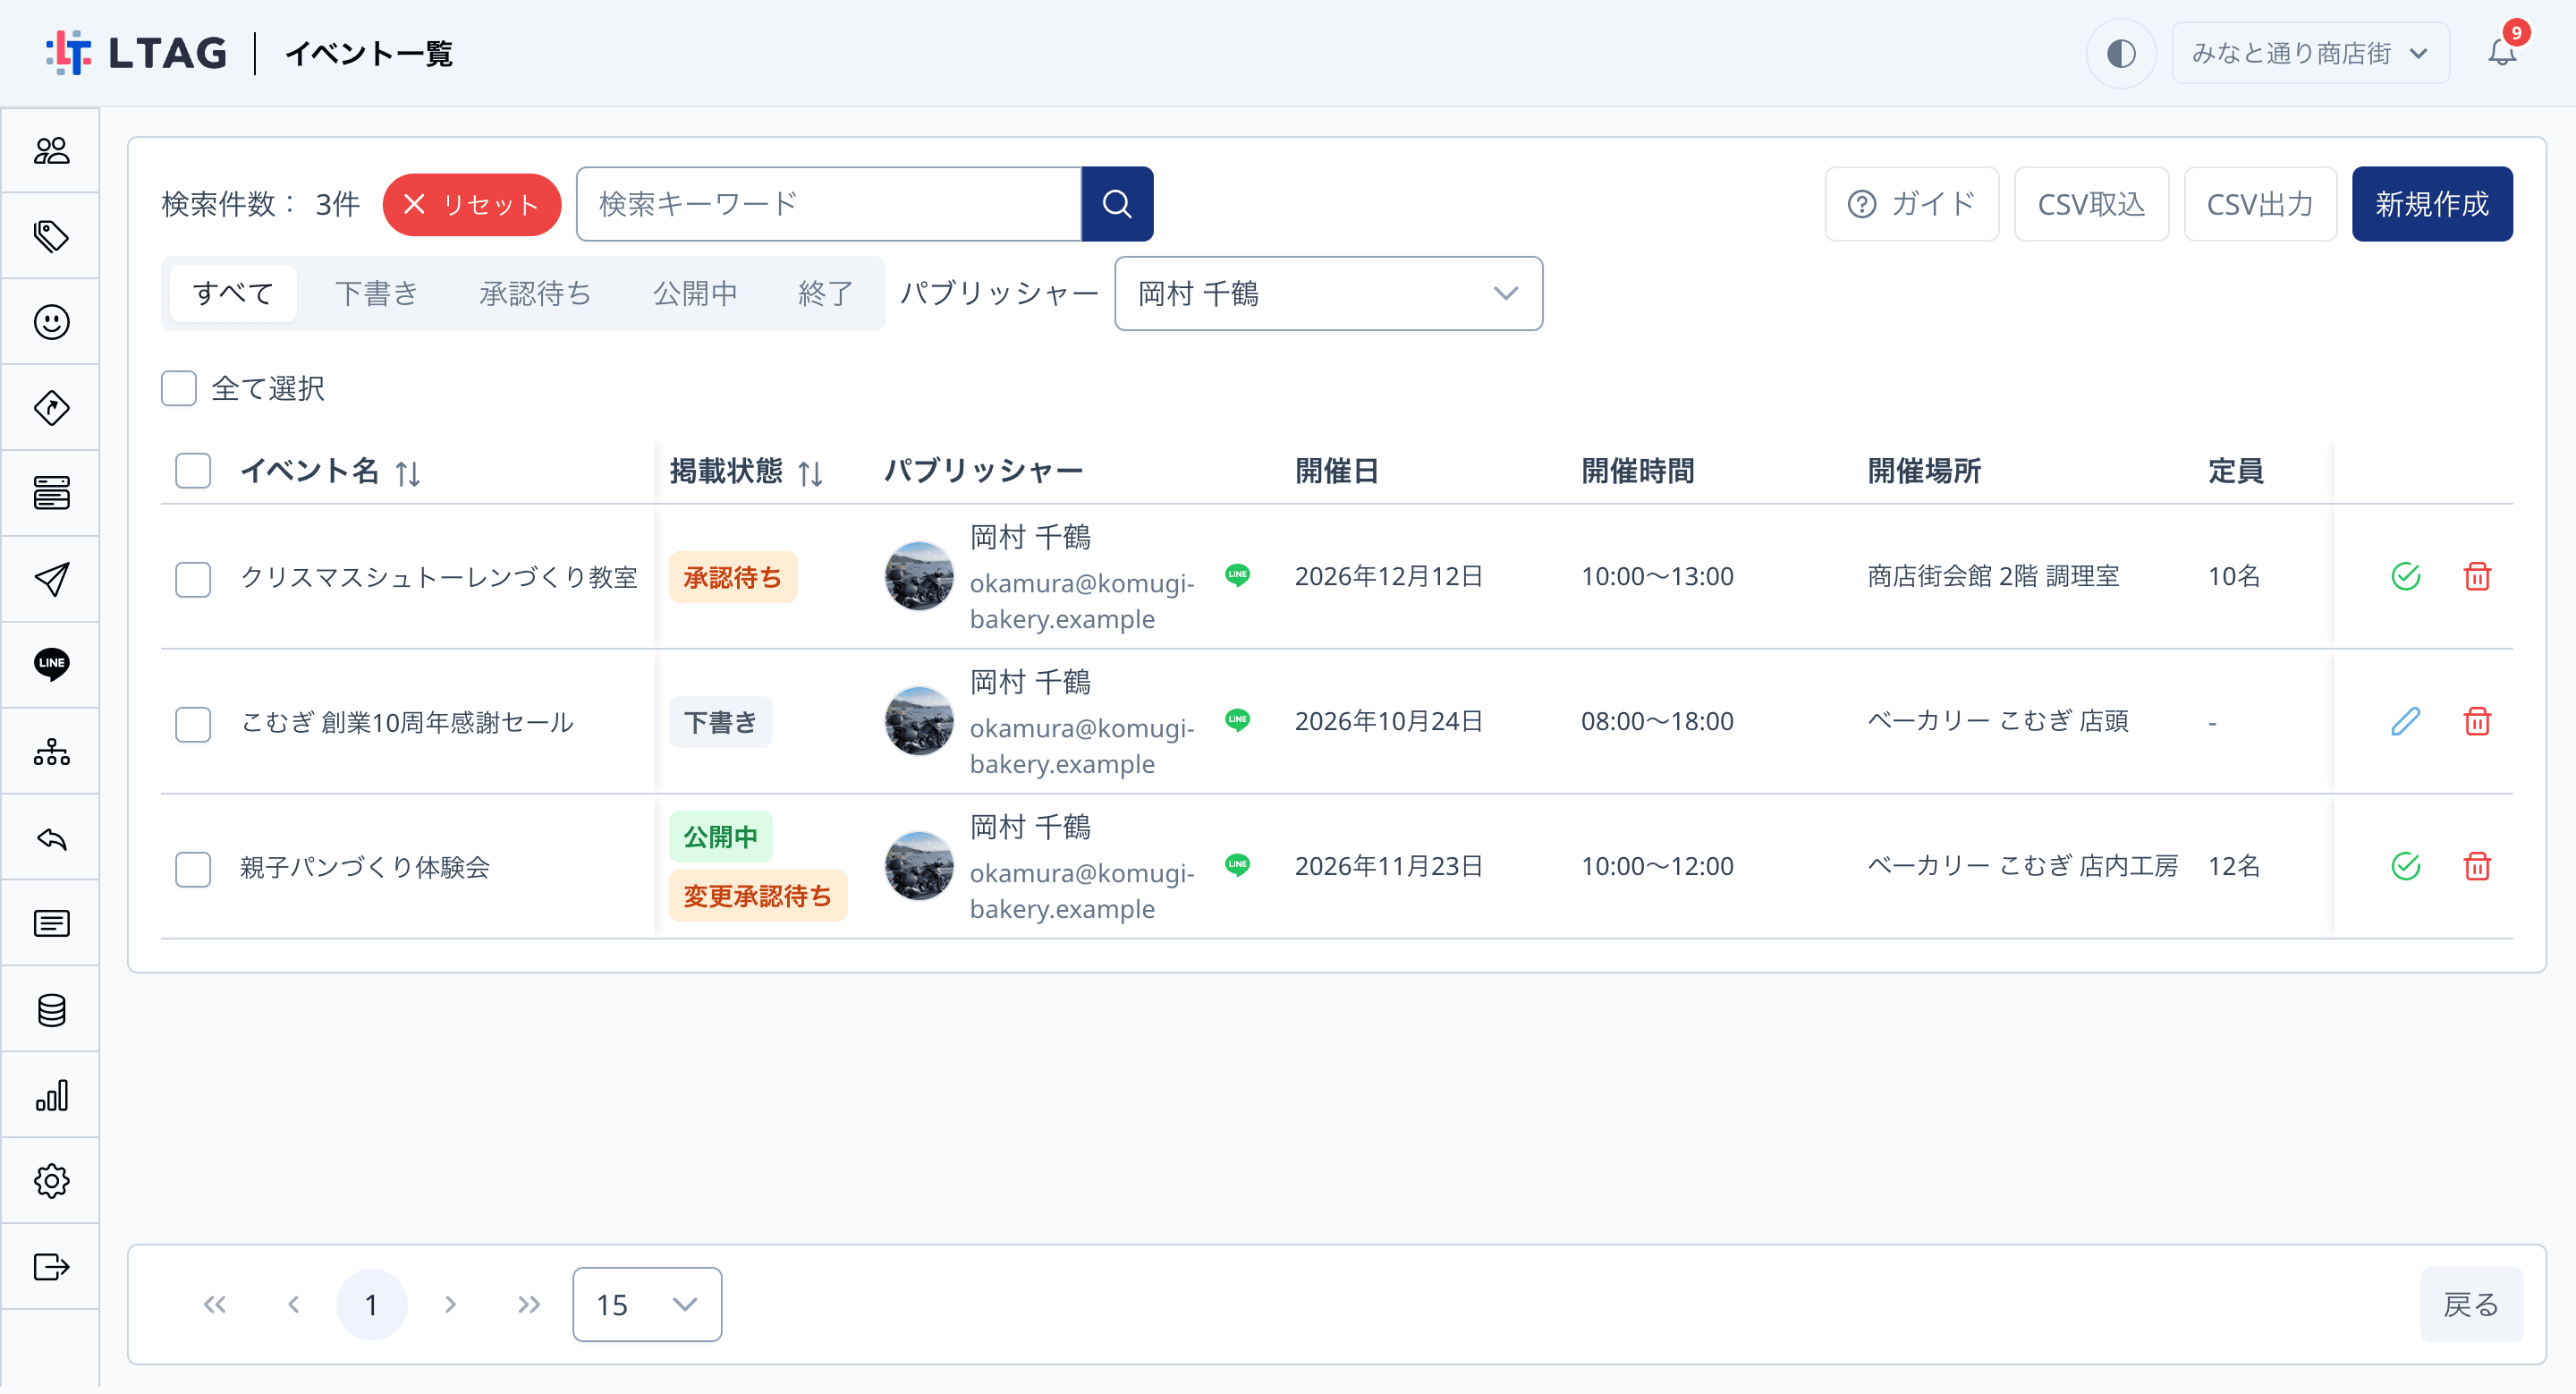
Task: Switch to the 公開中 tab
Action: [695, 294]
